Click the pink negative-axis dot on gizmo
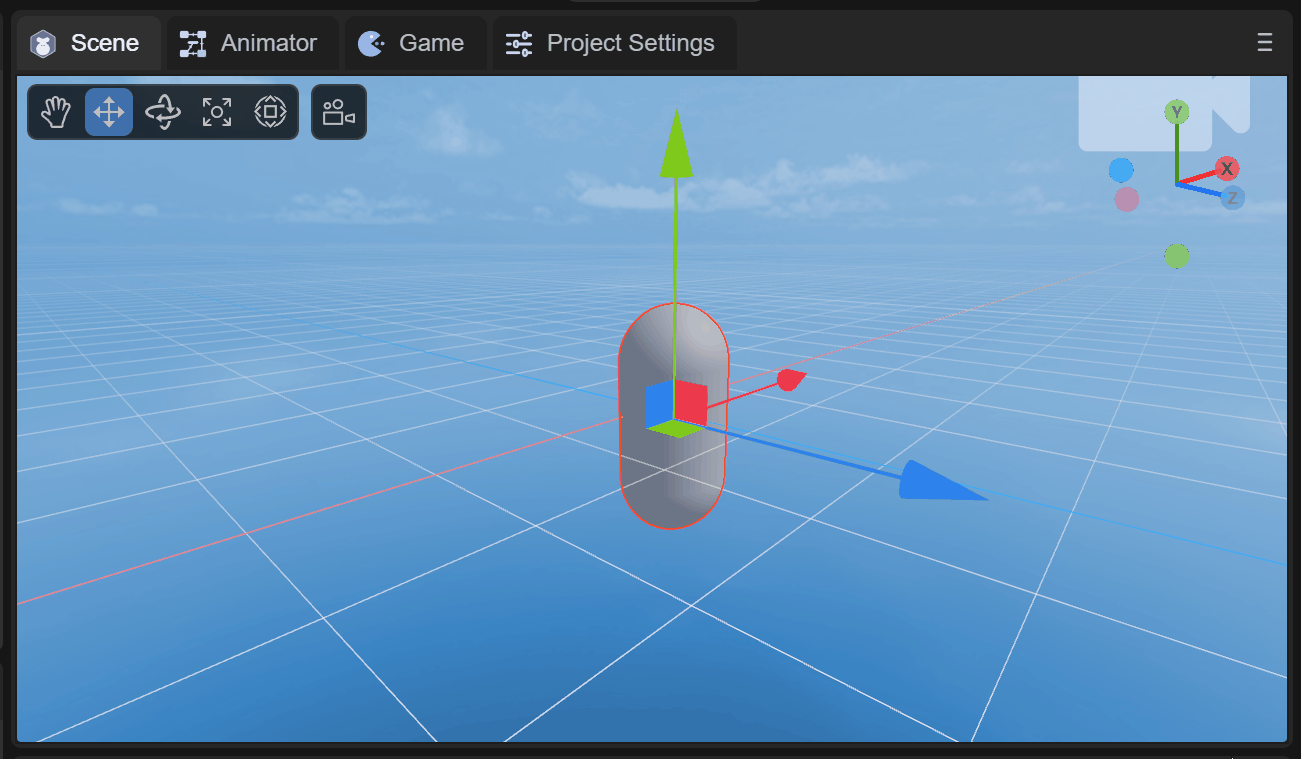Viewport: 1301px width, 759px height. (1127, 199)
